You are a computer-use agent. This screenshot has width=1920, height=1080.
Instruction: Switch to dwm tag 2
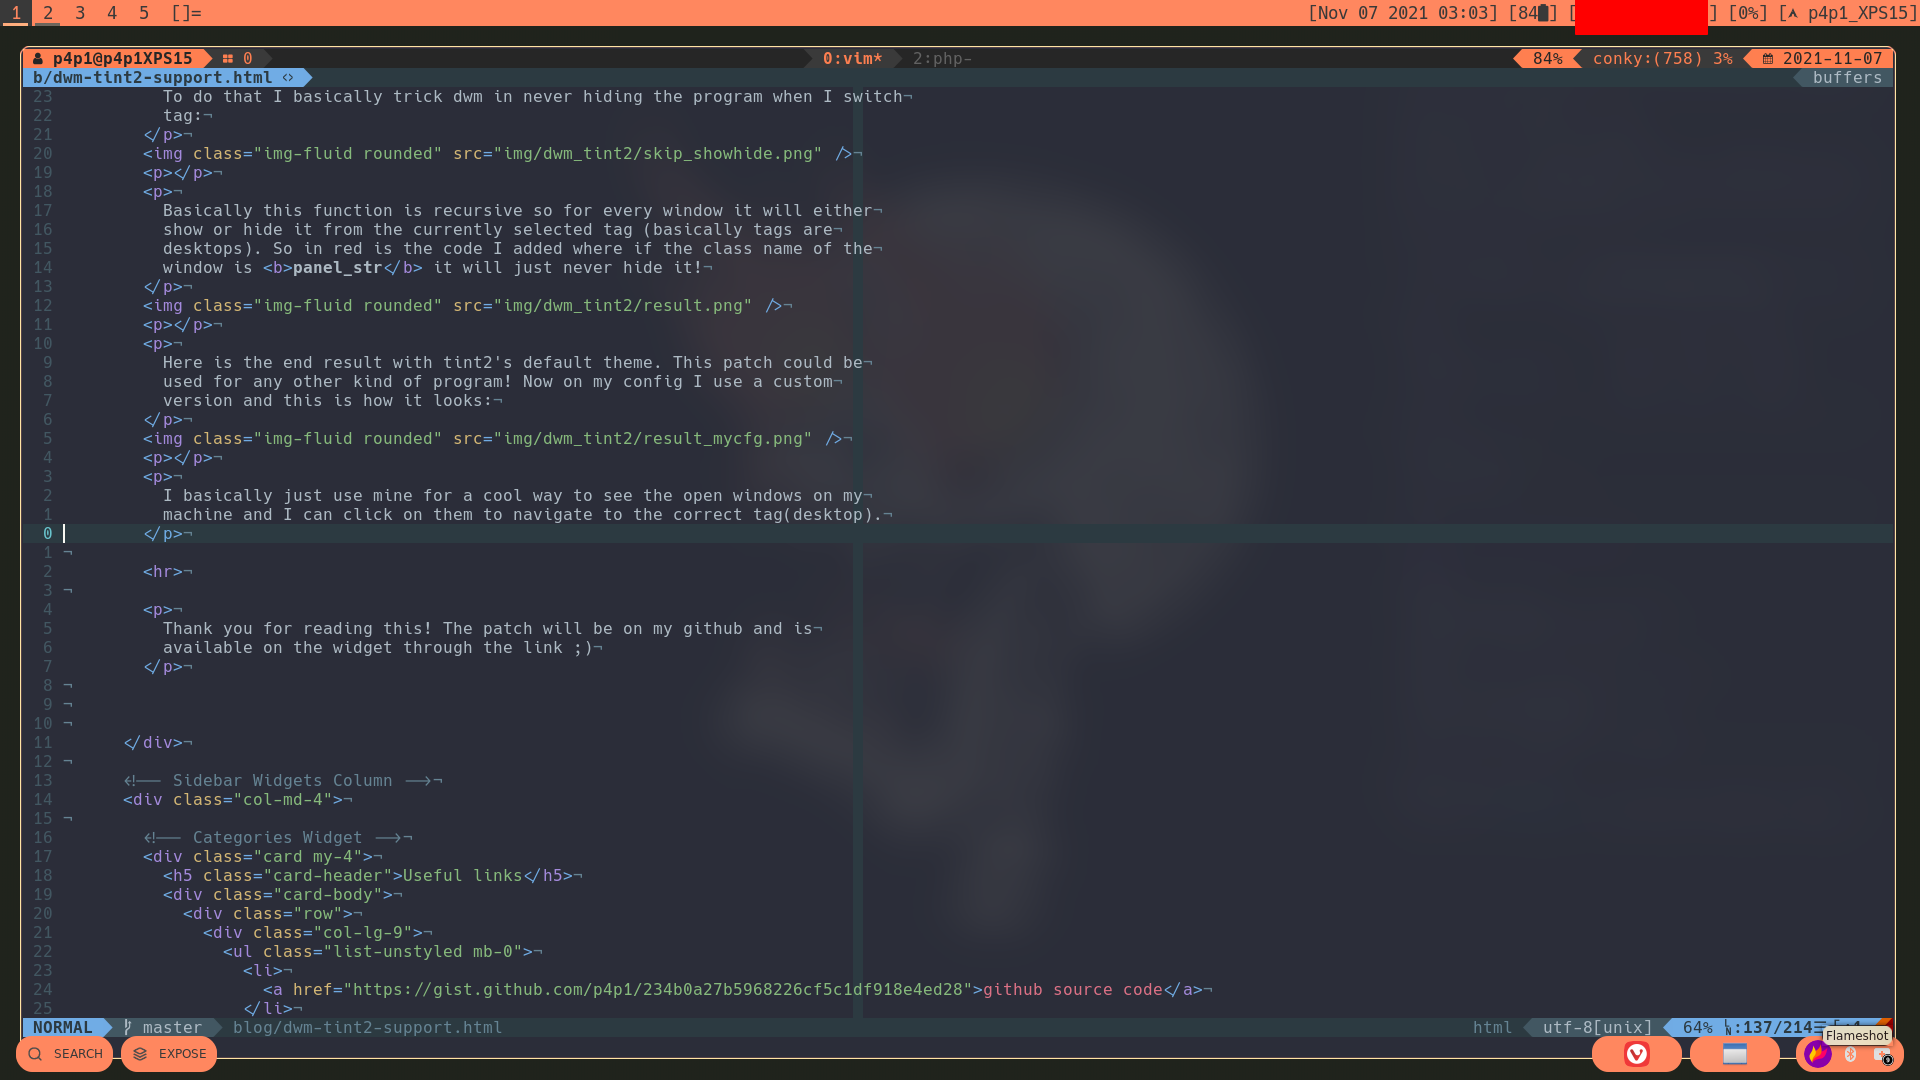(x=48, y=13)
